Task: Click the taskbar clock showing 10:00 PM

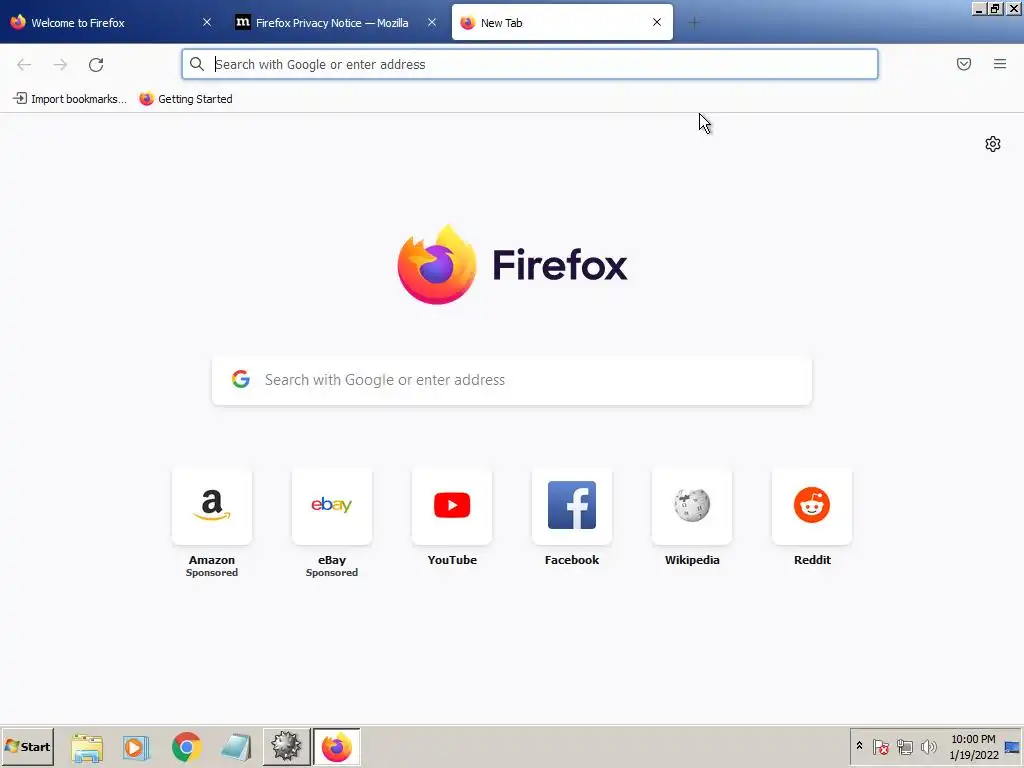Action: click(x=973, y=746)
